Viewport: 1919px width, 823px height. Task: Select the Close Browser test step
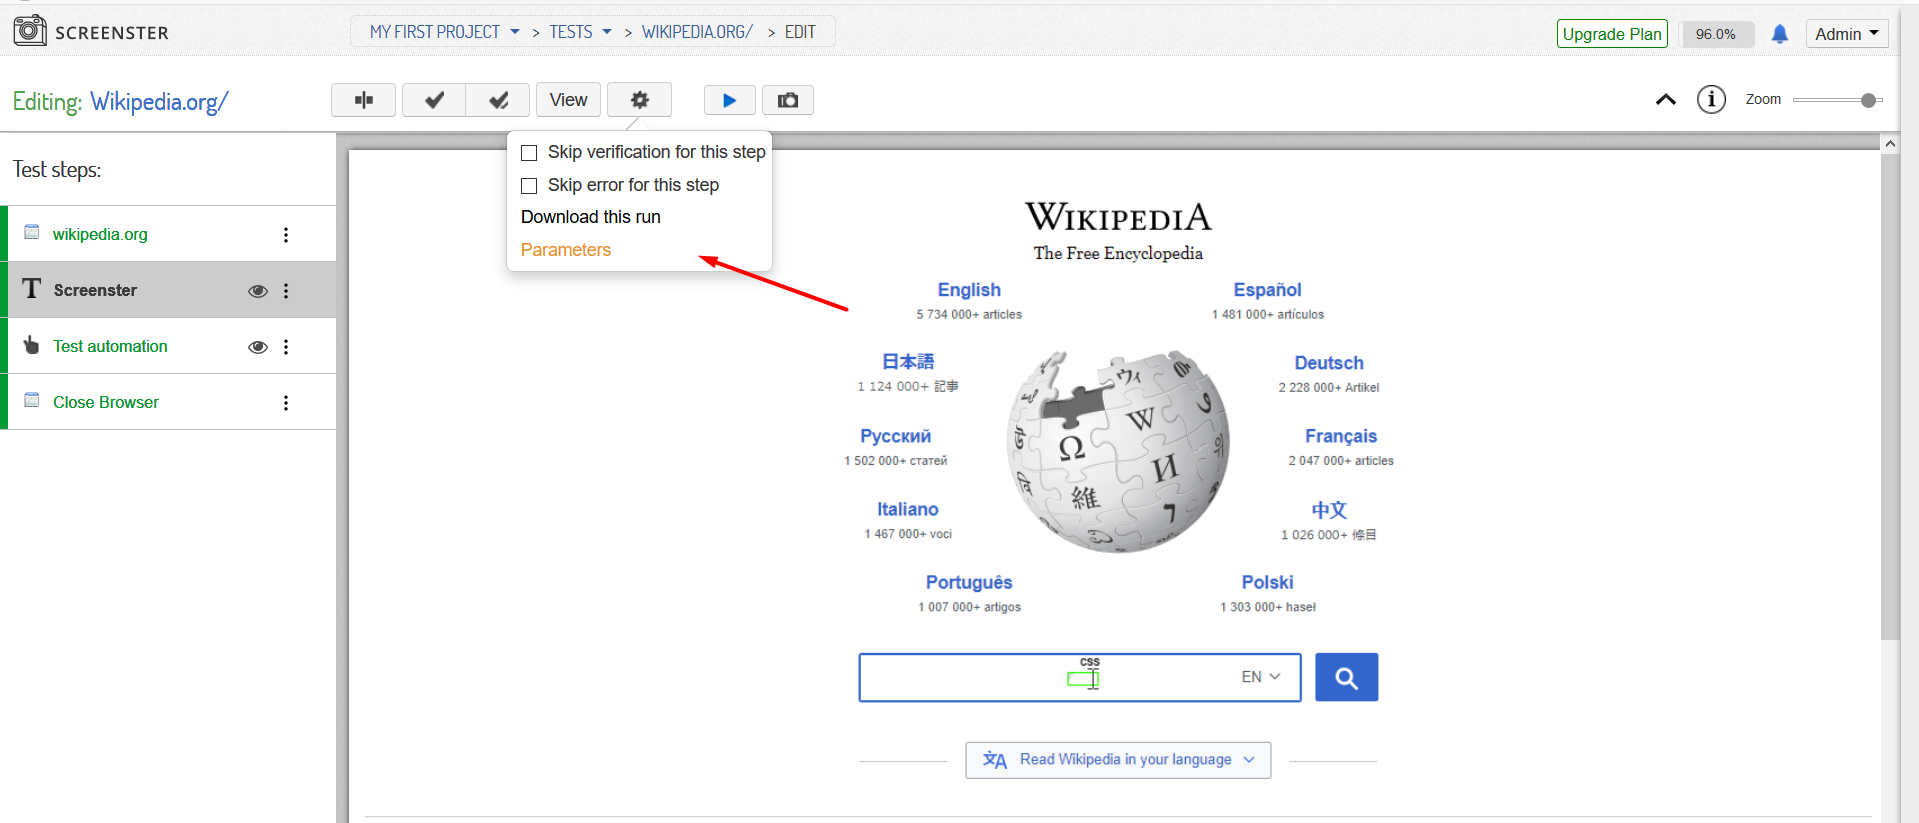168,402
